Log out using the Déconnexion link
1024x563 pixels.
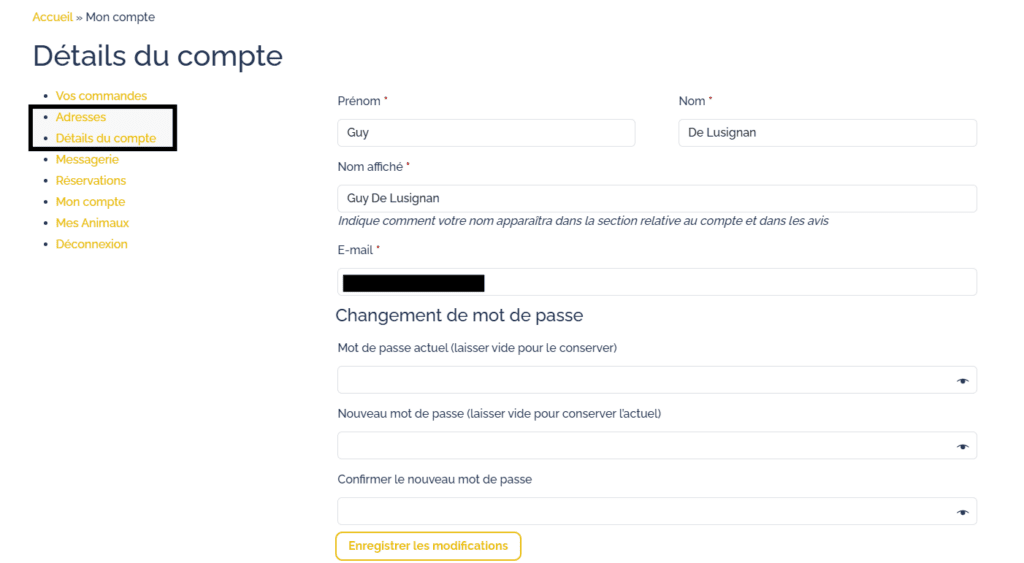coord(91,244)
